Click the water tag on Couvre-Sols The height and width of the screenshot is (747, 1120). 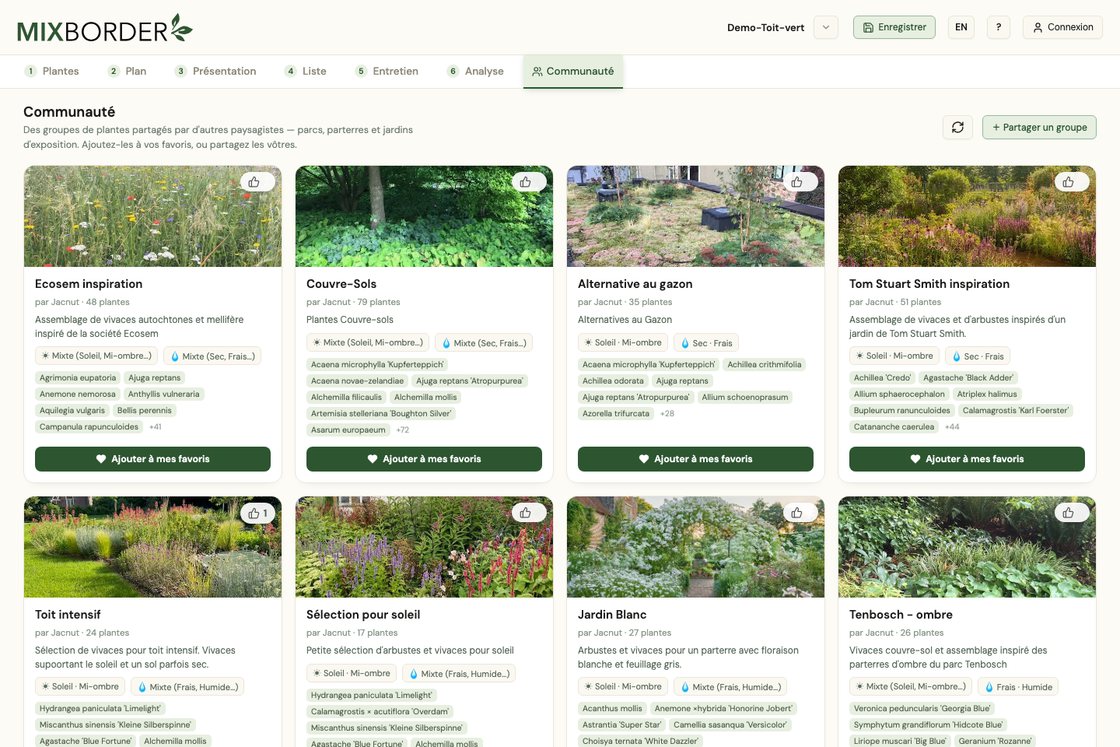(484, 343)
